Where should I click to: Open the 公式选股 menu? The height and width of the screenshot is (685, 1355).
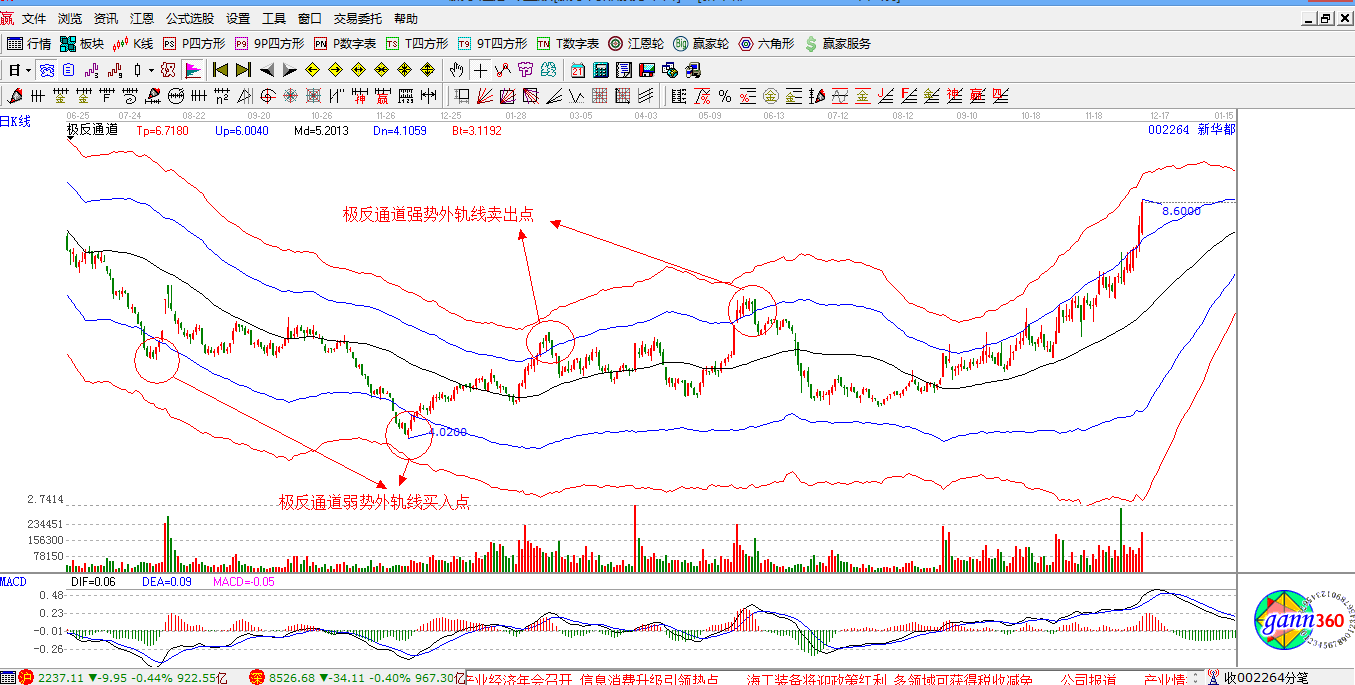click(x=190, y=18)
